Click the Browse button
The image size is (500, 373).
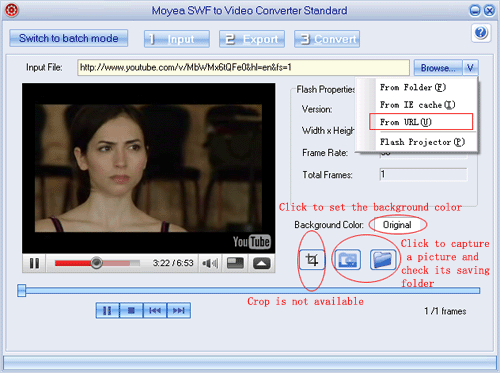click(x=438, y=68)
